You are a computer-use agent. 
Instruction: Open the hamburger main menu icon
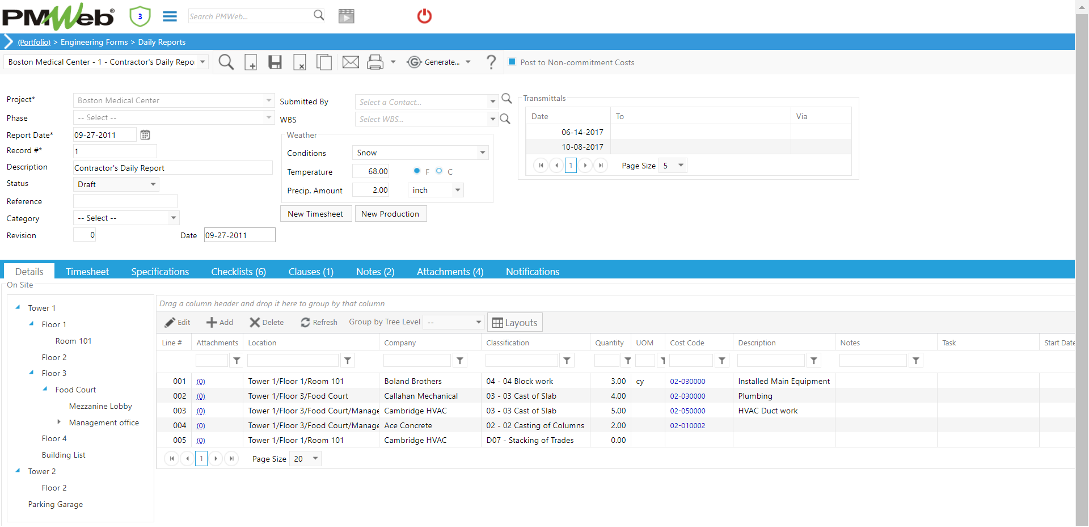[169, 15]
